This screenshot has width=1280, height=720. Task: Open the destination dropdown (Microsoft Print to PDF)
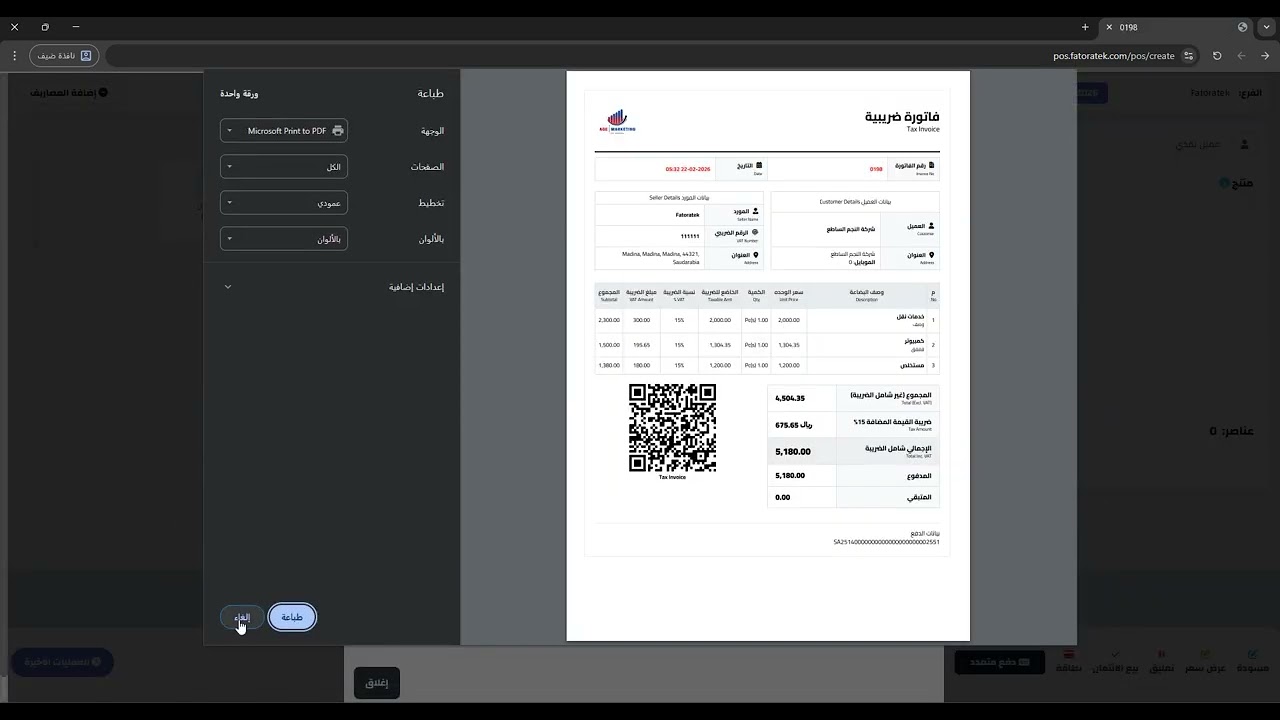coord(284,131)
